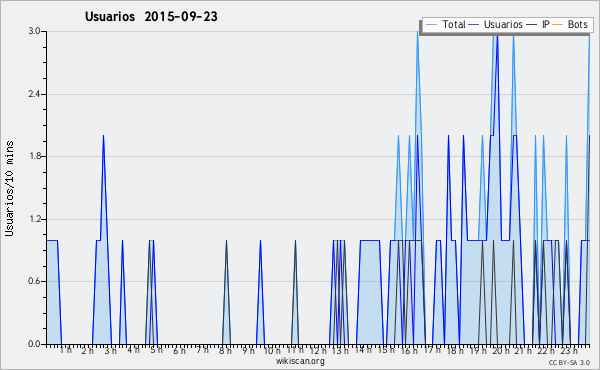600x370 pixels.
Task: Click the '18 h' x-axis label
Action: pos(455,351)
